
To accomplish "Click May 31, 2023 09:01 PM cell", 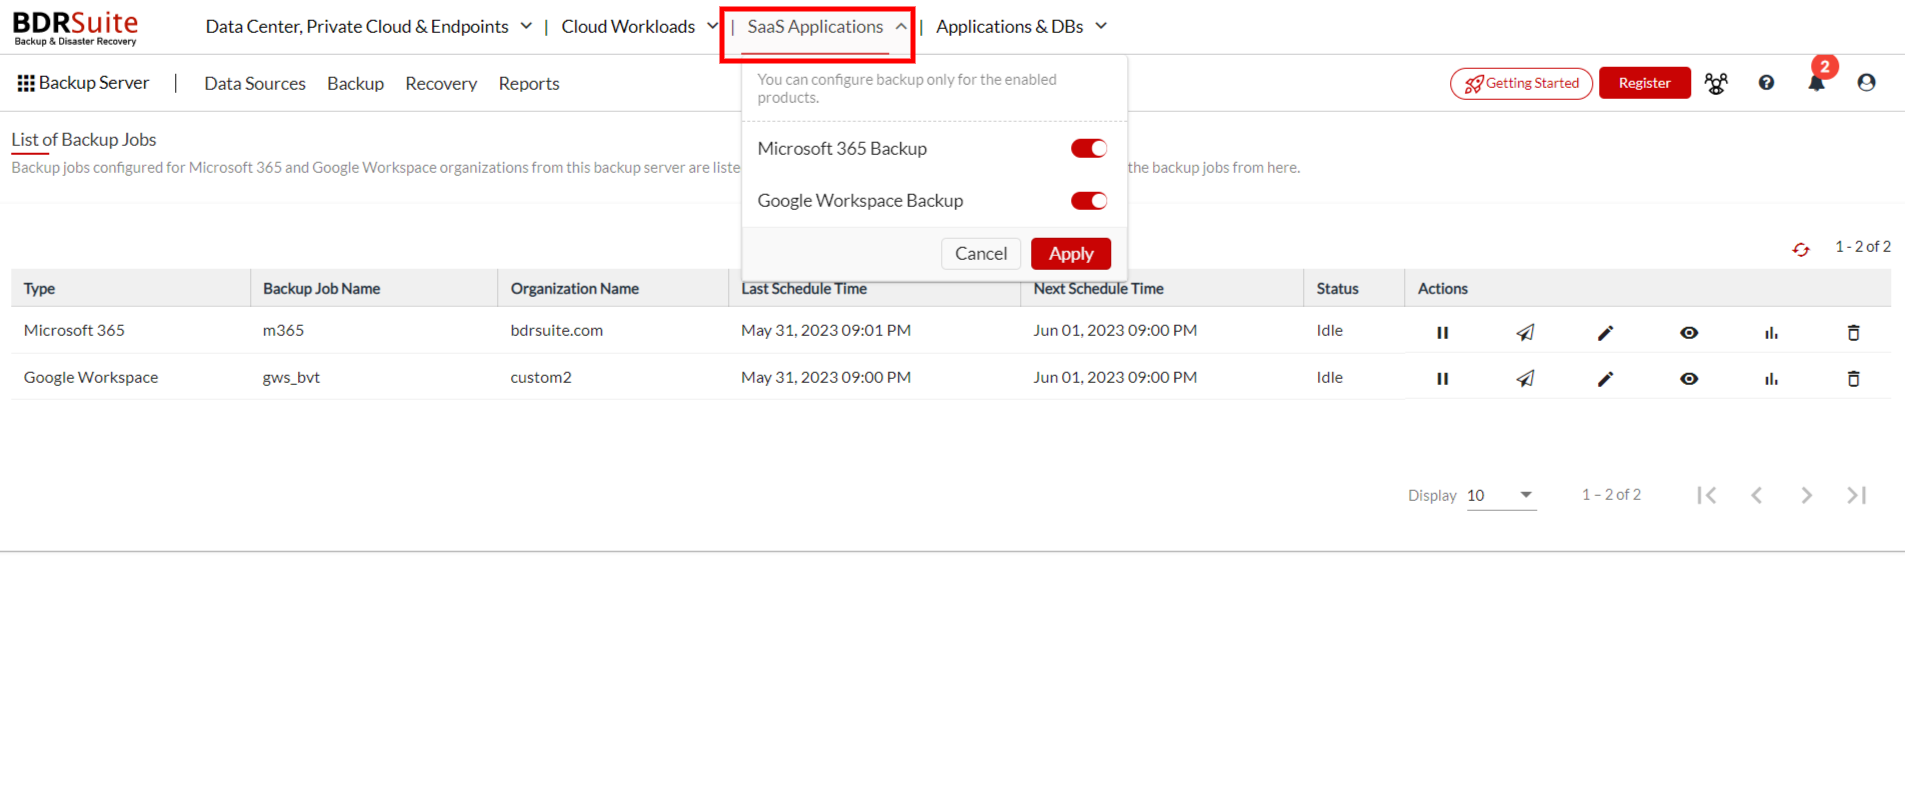I will click(826, 330).
